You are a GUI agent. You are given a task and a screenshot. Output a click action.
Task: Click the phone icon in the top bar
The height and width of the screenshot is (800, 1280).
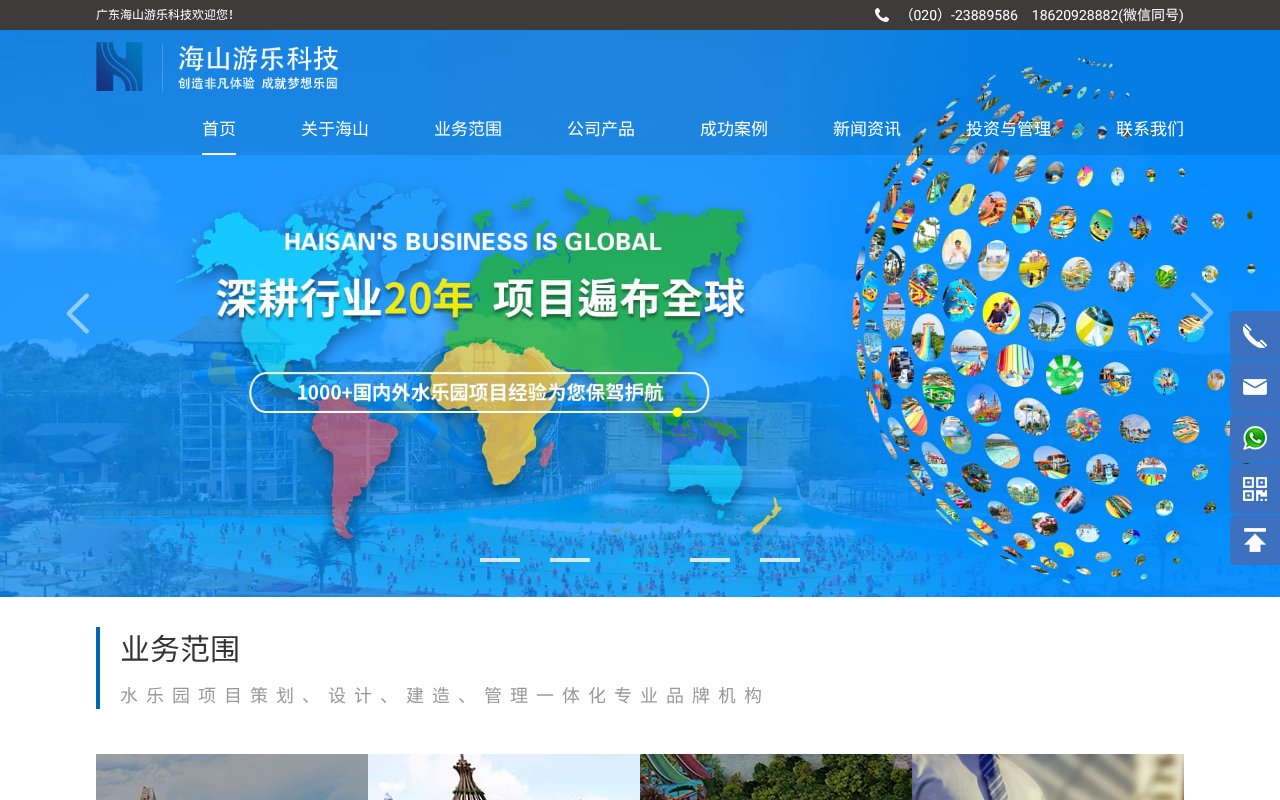881,15
